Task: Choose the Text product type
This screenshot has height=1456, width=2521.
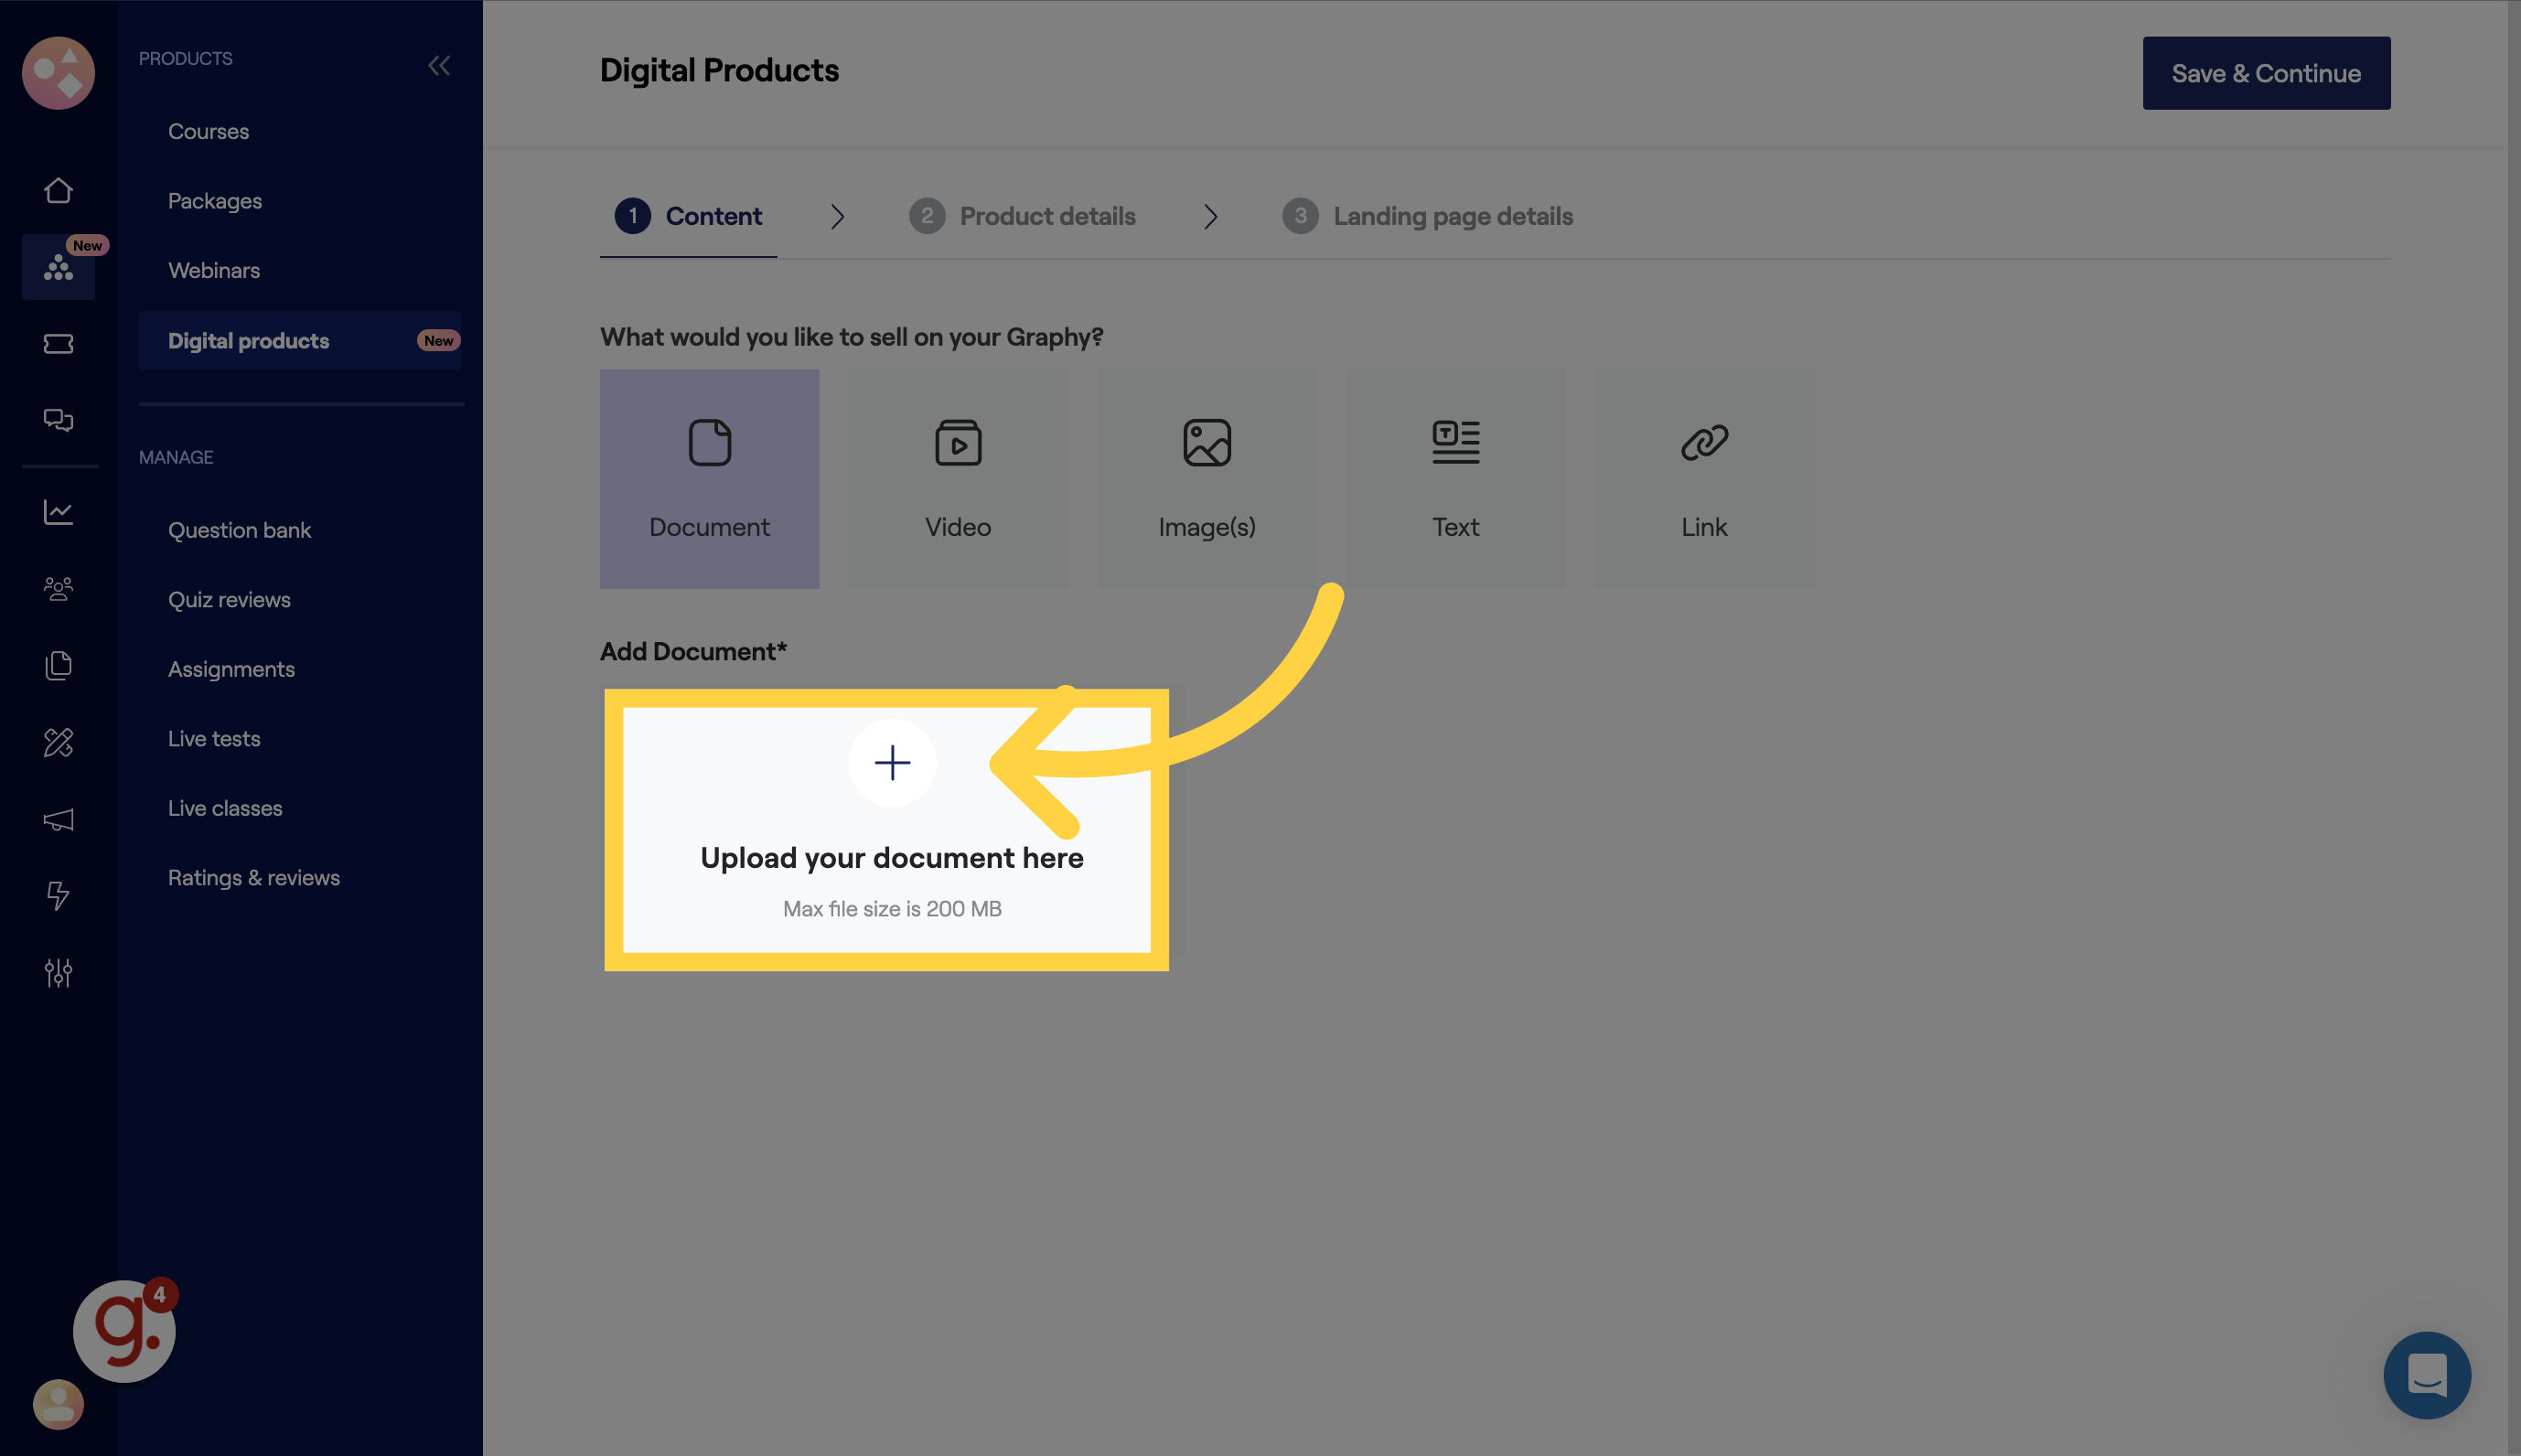Action: tap(1455, 479)
